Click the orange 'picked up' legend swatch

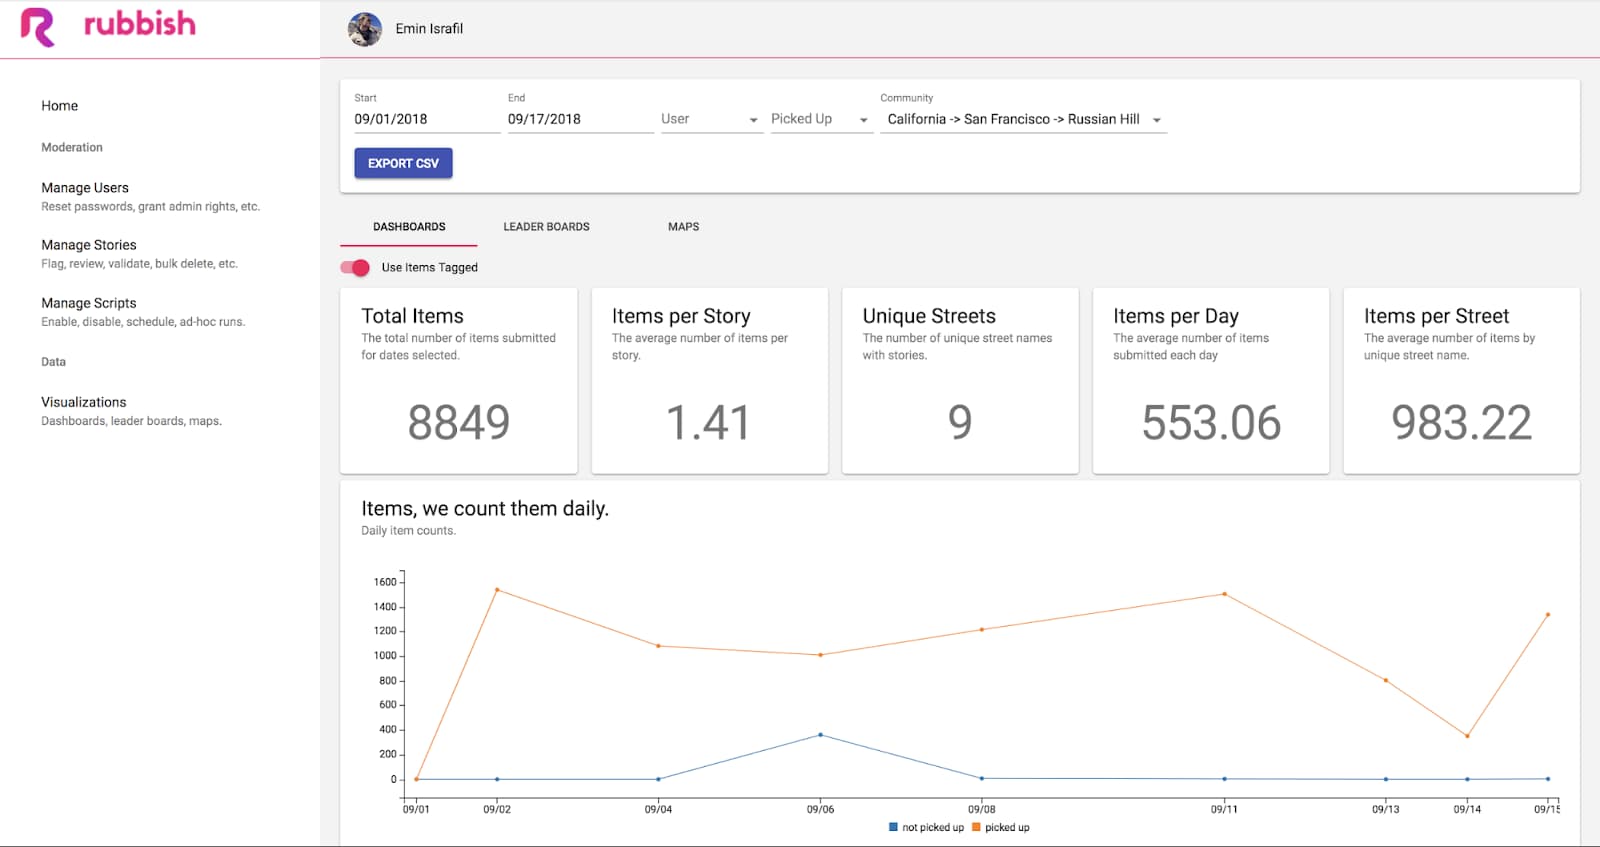[x=976, y=827]
